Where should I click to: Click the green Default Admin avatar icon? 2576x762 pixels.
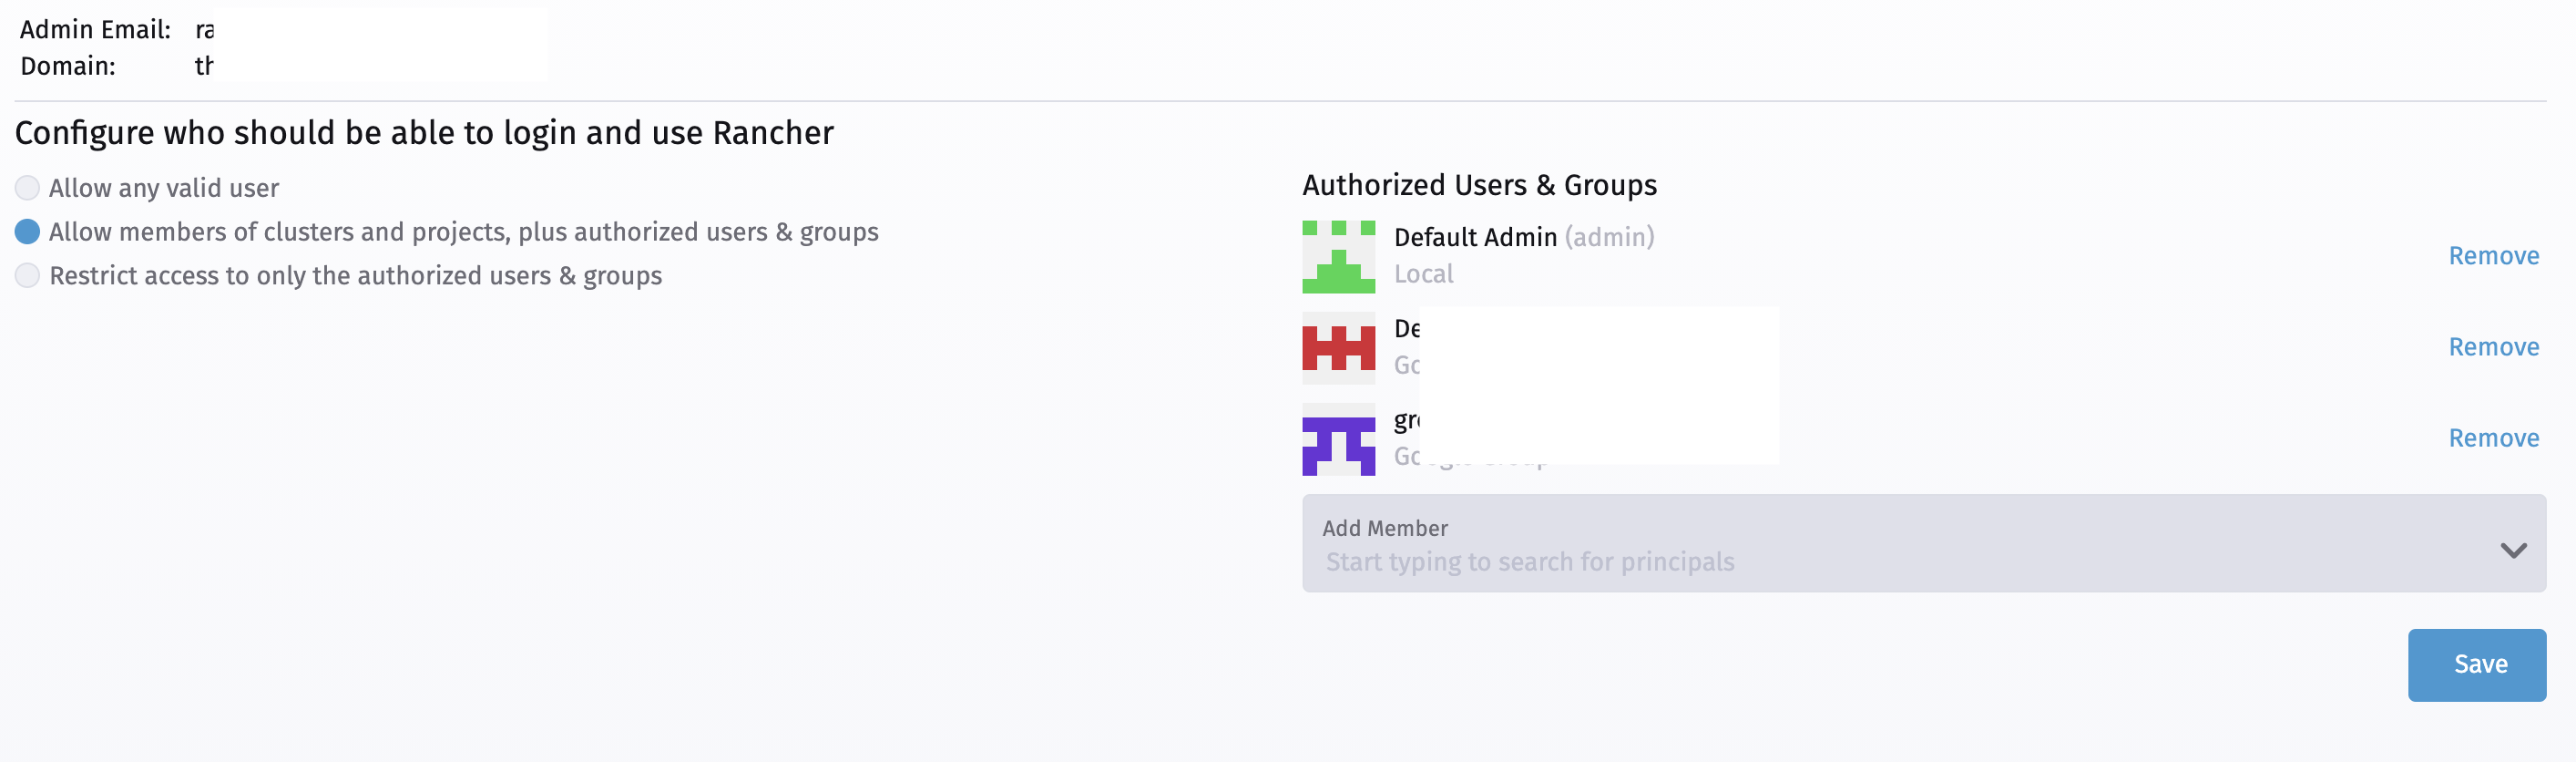pyautogui.click(x=1338, y=257)
